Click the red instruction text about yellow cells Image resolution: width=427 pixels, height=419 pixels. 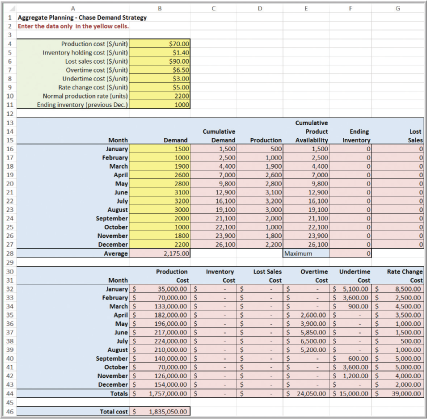pos(73,26)
